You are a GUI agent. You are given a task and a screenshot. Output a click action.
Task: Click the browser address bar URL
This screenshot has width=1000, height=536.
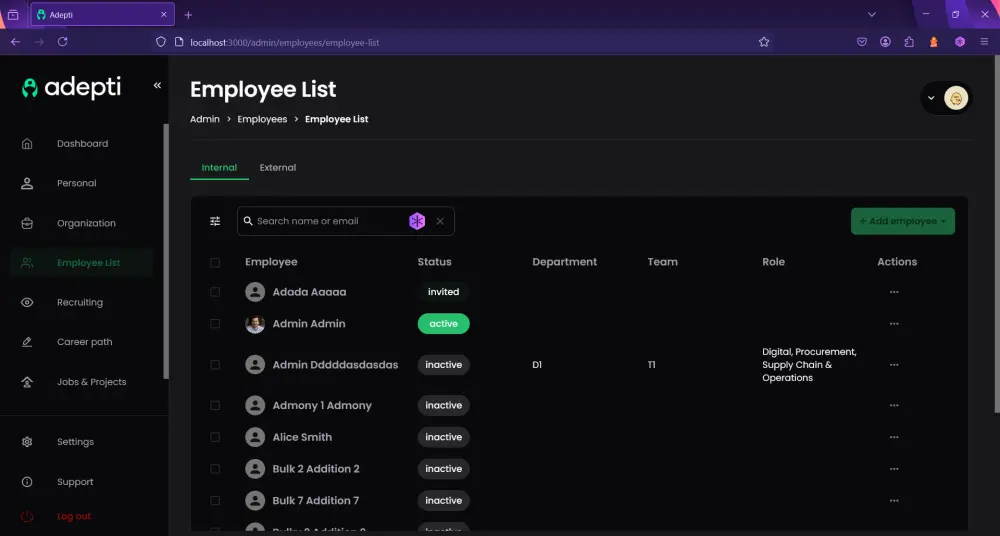[x=284, y=43]
